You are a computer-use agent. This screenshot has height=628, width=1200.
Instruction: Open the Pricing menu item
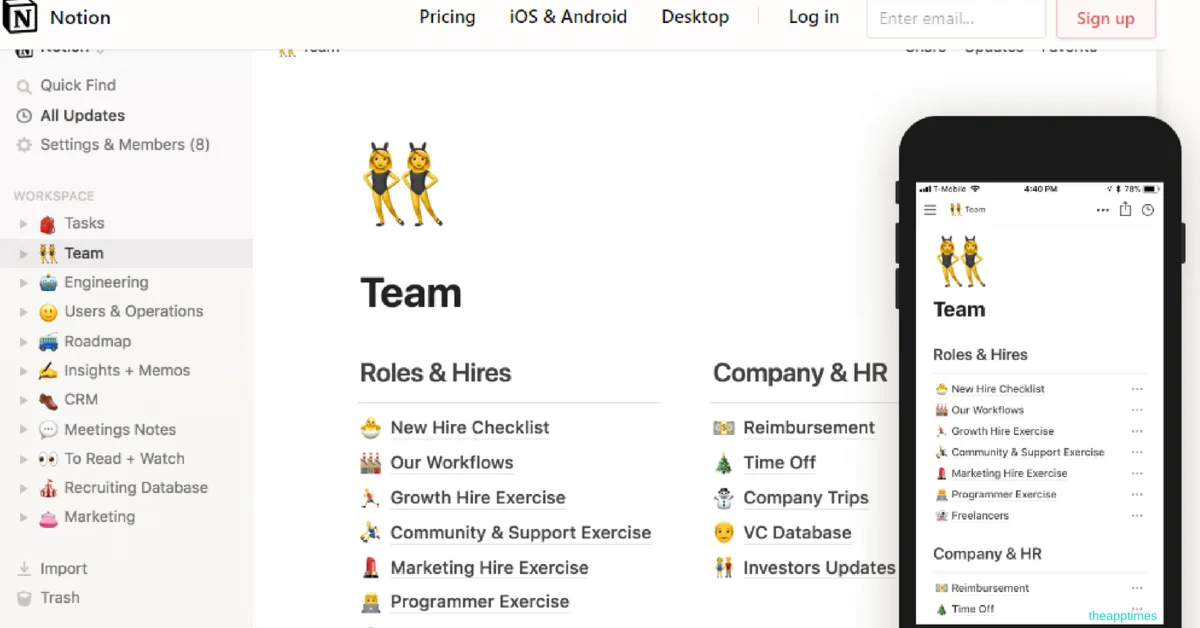click(x=447, y=17)
